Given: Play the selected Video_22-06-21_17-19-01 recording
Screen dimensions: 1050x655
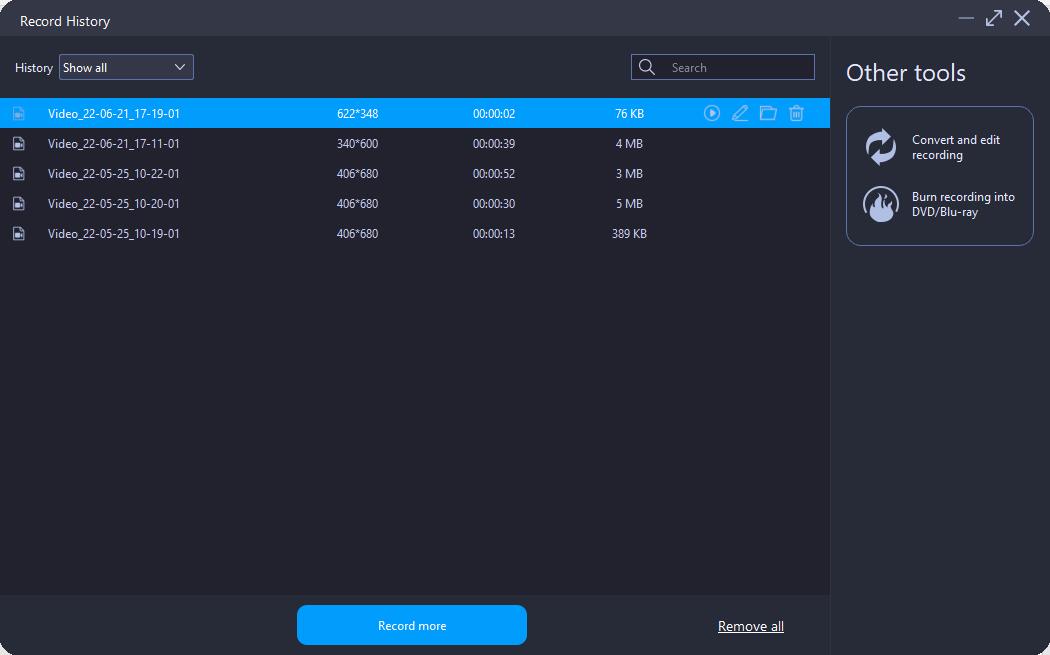Looking at the screenshot, I should coord(712,113).
